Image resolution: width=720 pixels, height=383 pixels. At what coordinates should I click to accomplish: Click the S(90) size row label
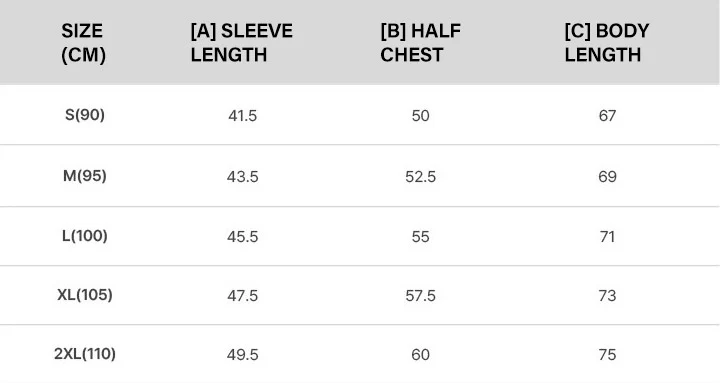coord(85,114)
